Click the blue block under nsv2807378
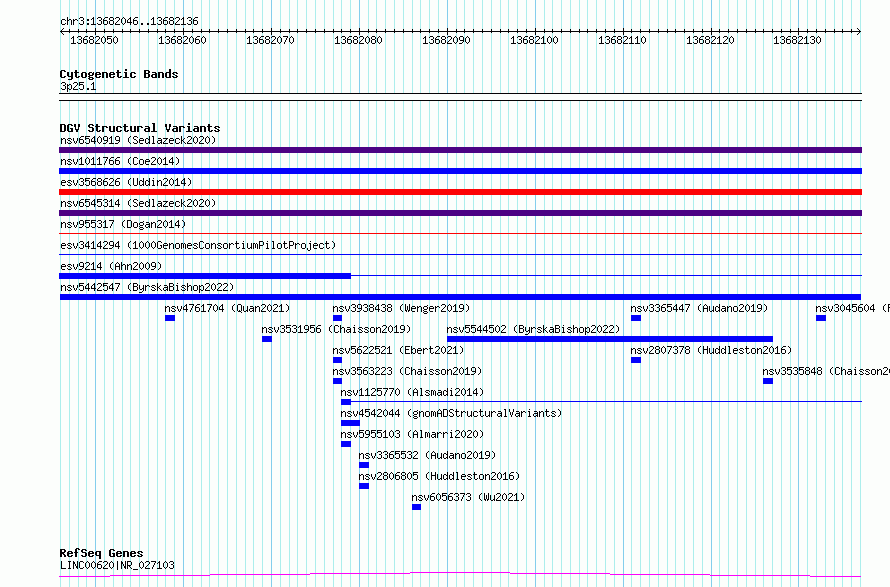890x587 pixels. tap(636, 360)
